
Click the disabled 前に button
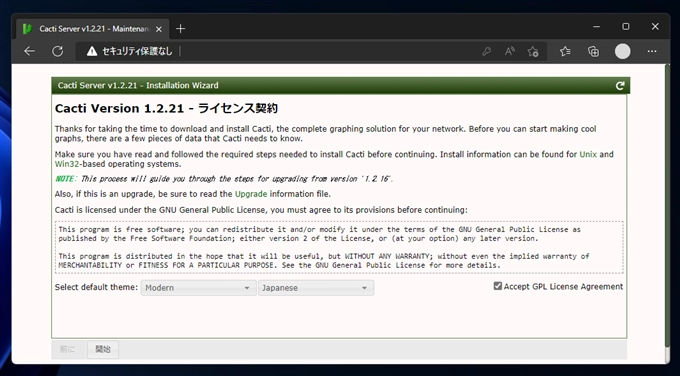68,350
